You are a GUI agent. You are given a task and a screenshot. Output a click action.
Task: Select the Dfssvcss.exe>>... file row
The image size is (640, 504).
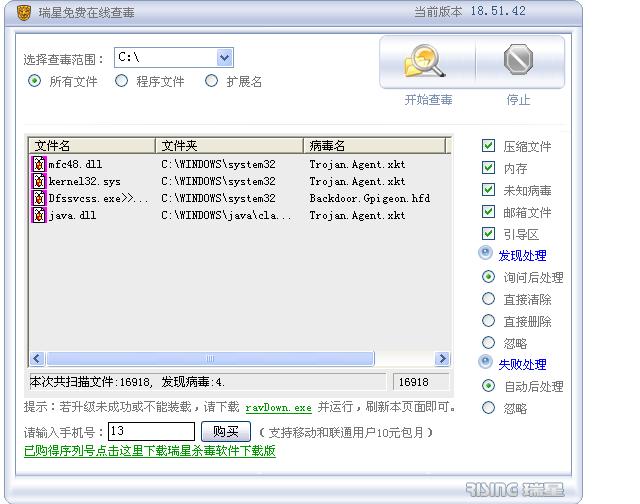click(x=240, y=198)
